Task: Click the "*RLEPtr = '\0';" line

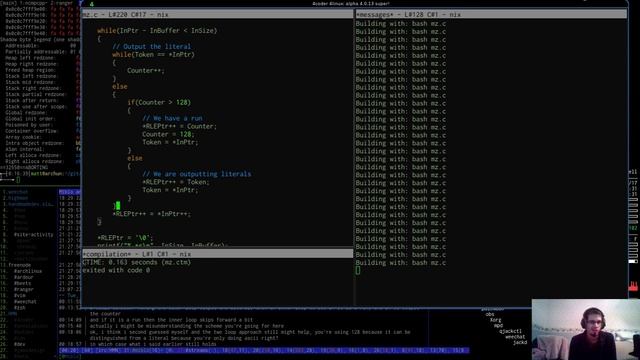Action: (x=125, y=238)
